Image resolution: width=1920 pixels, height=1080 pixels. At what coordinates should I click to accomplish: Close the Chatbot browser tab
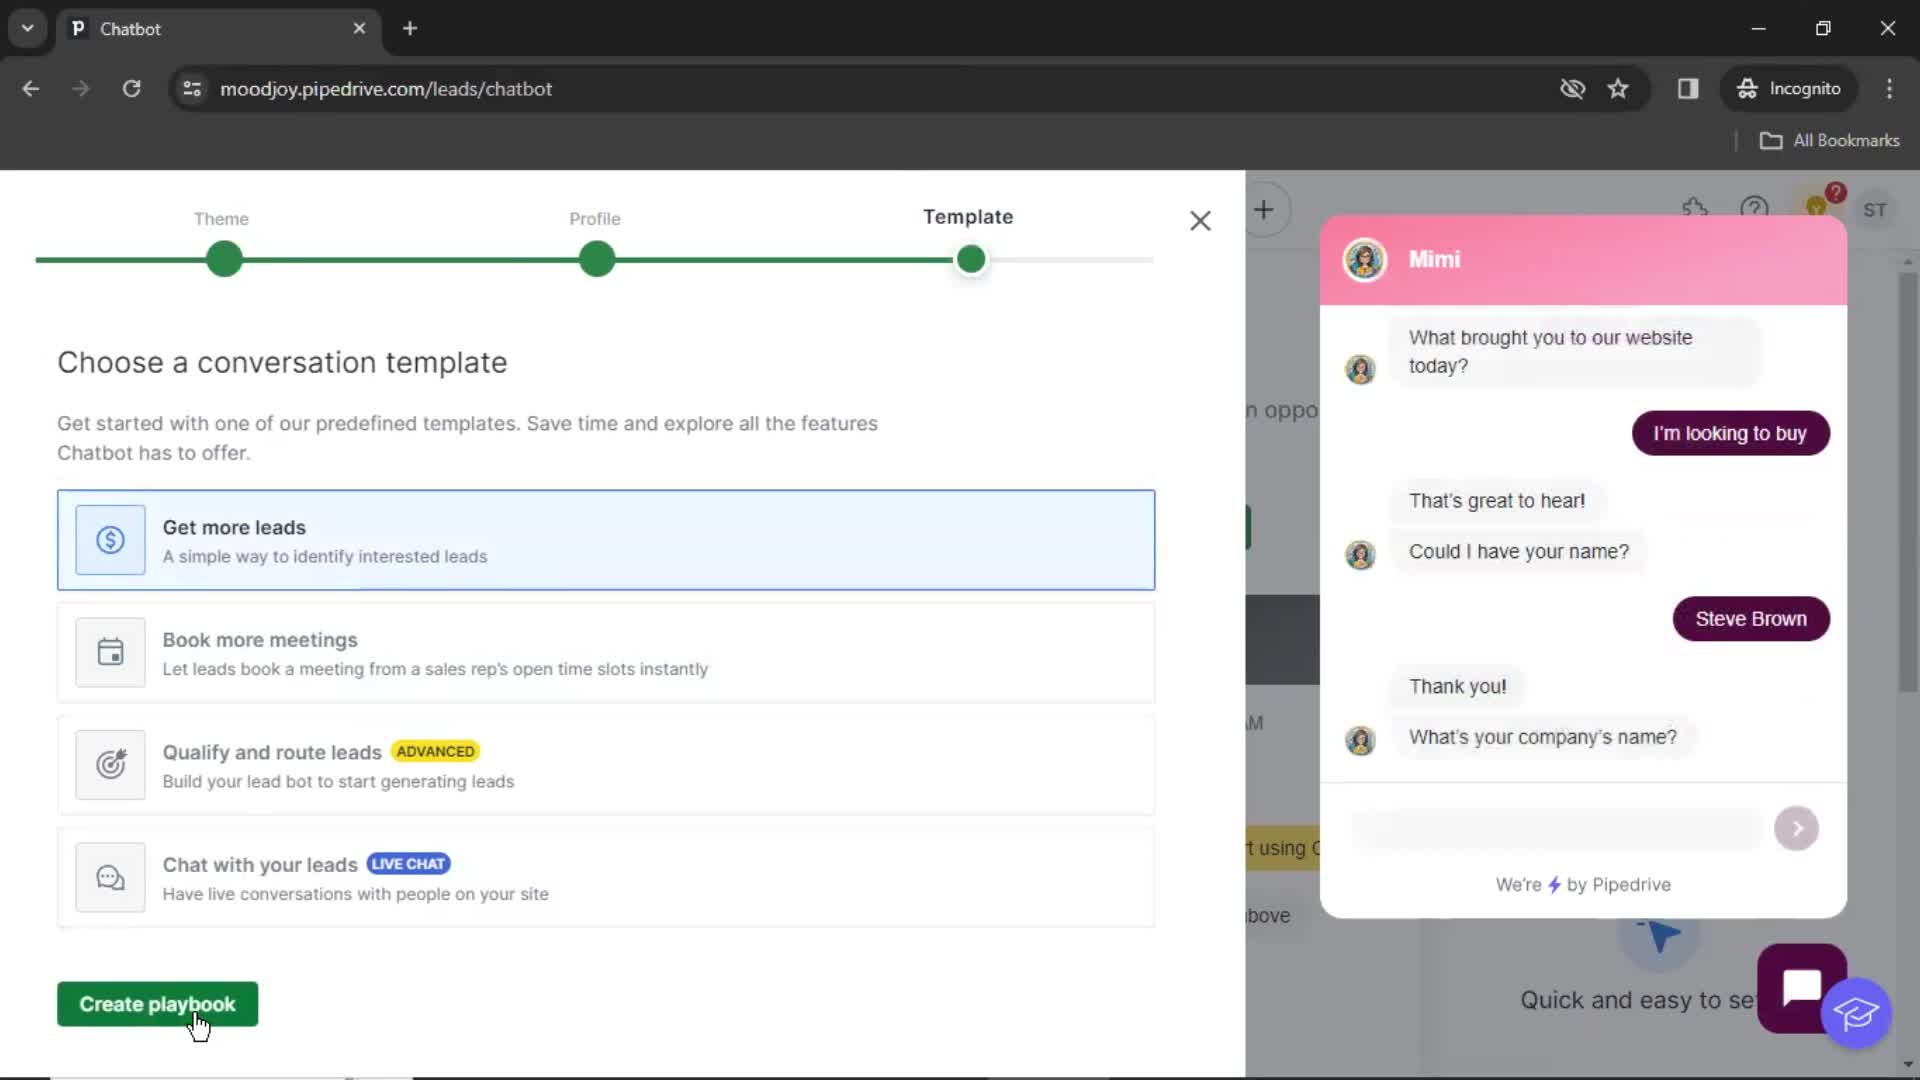click(359, 29)
